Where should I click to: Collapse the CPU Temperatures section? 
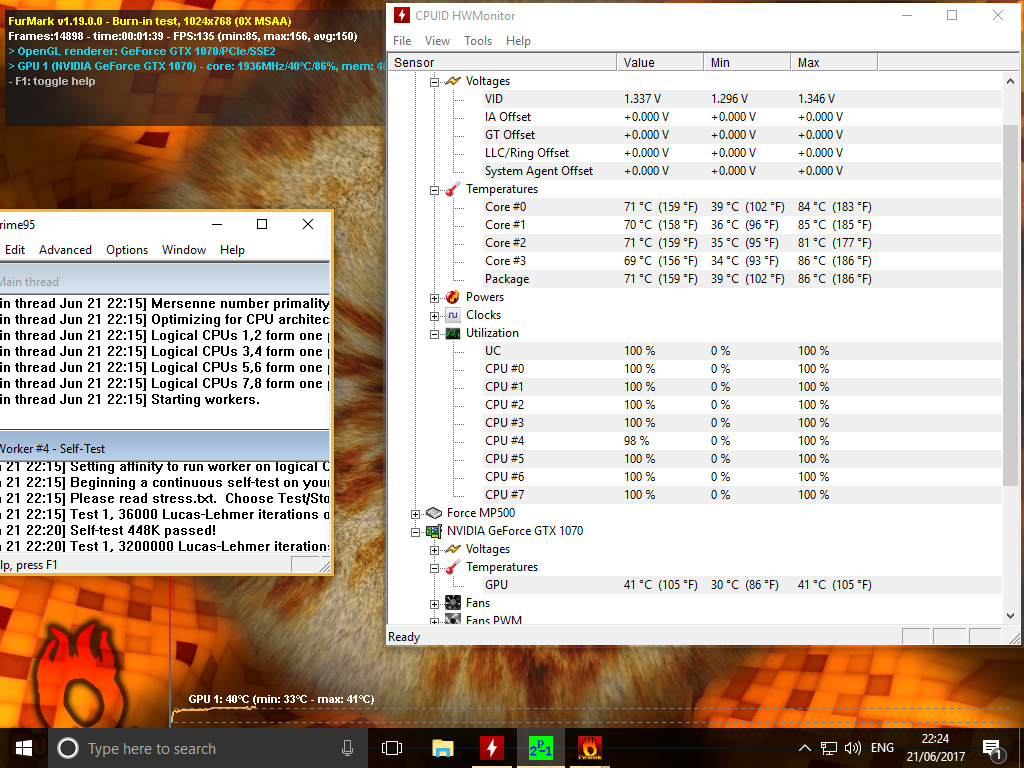tap(434, 190)
